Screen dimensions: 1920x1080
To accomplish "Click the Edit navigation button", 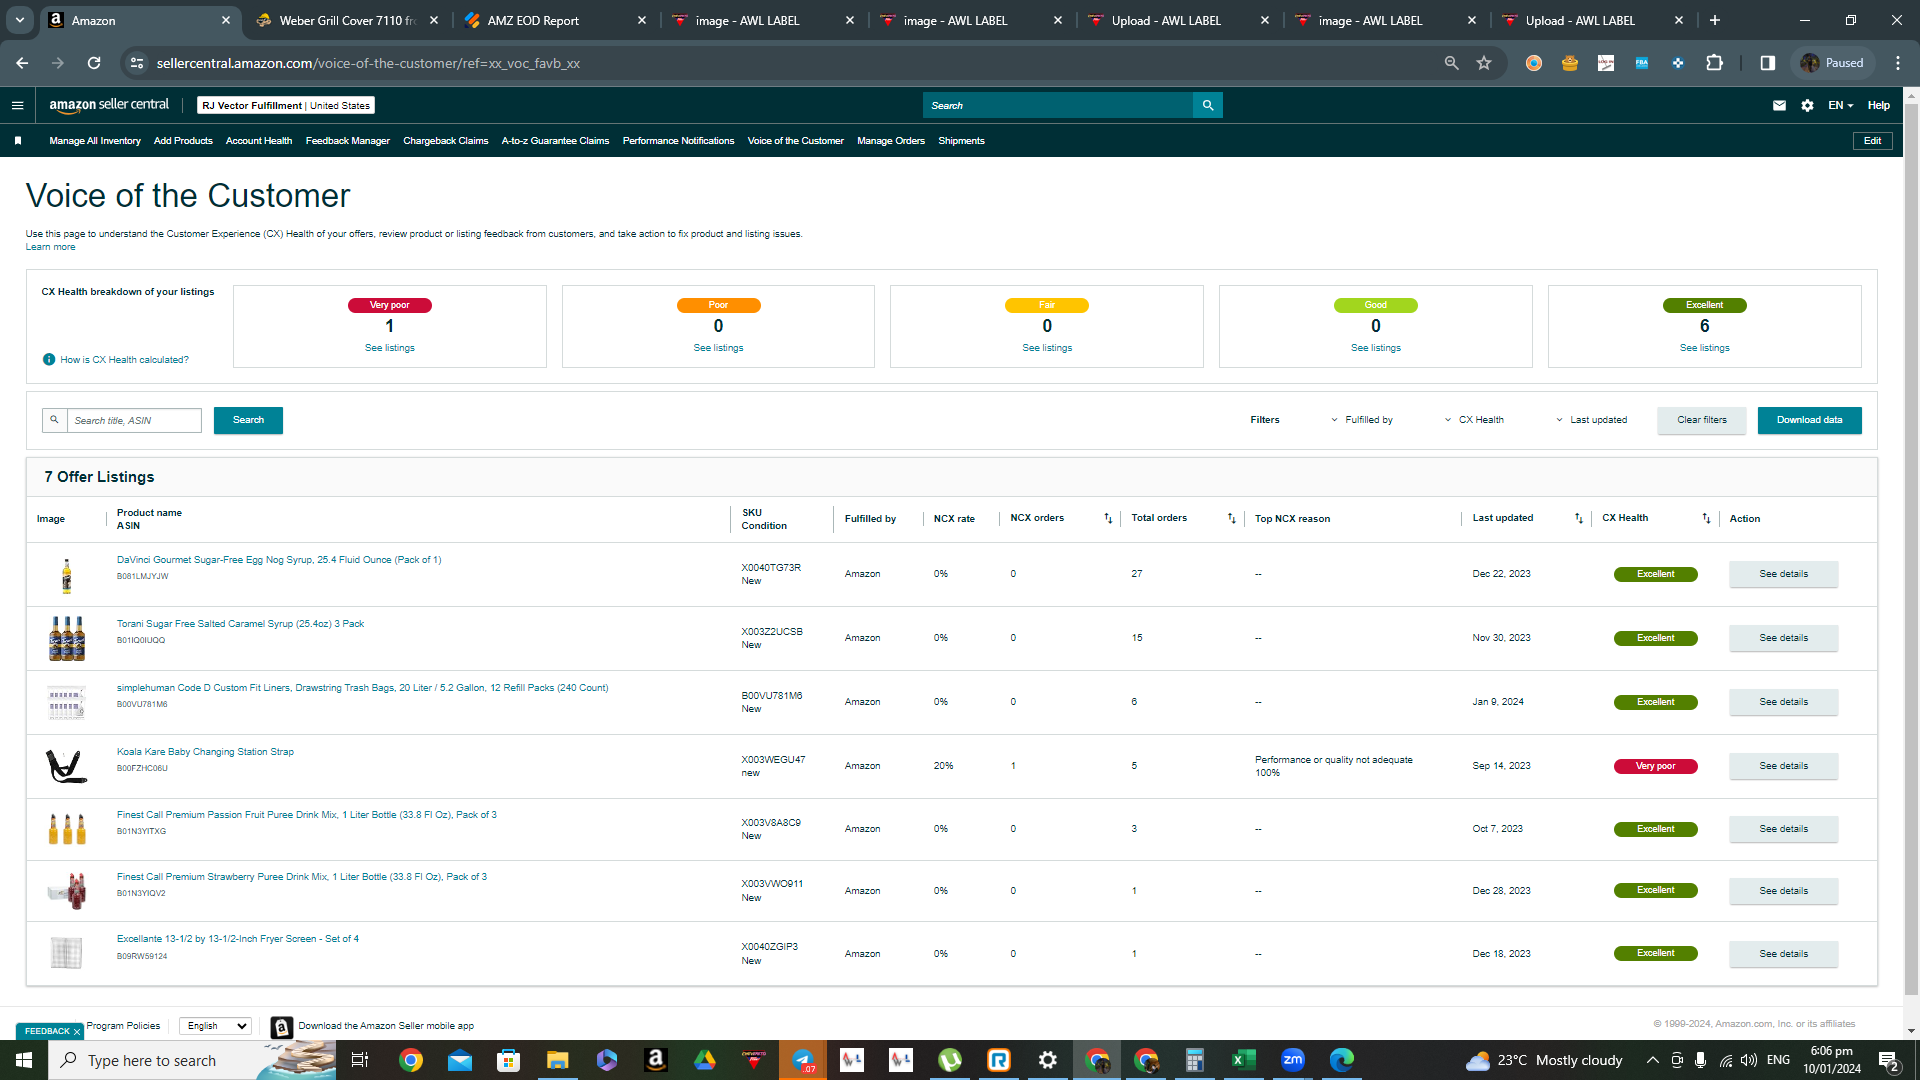I will pyautogui.click(x=1872, y=141).
